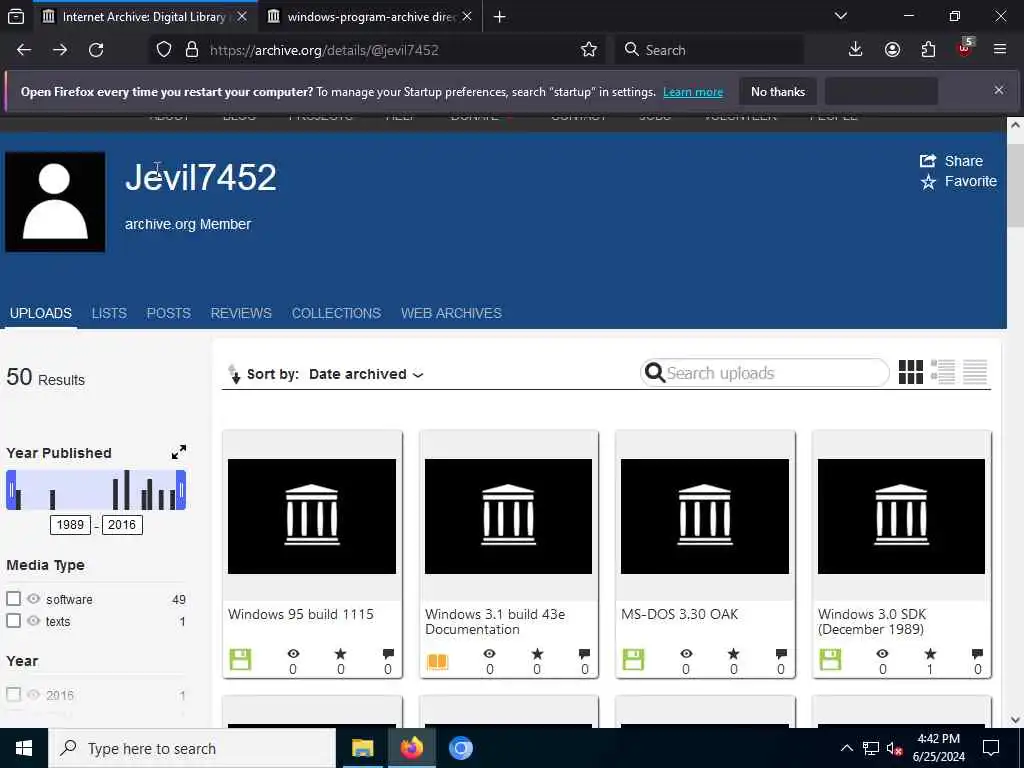Screen dimensions: 1024x768
Task: Click the 2016 end year field
Action: (122, 524)
